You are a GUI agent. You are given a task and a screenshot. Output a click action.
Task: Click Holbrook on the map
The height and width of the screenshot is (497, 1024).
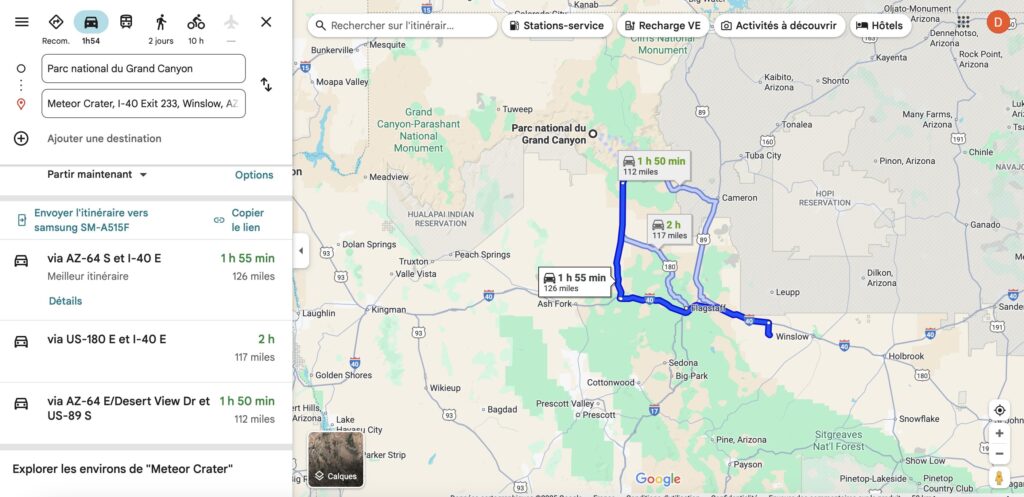pyautogui.click(x=906, y=357)
